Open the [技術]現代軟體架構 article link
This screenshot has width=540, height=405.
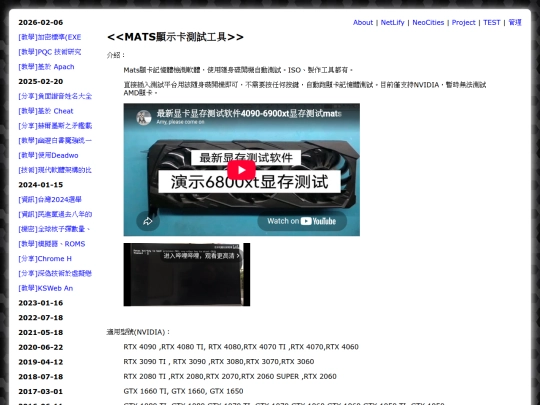click(55, 170)
